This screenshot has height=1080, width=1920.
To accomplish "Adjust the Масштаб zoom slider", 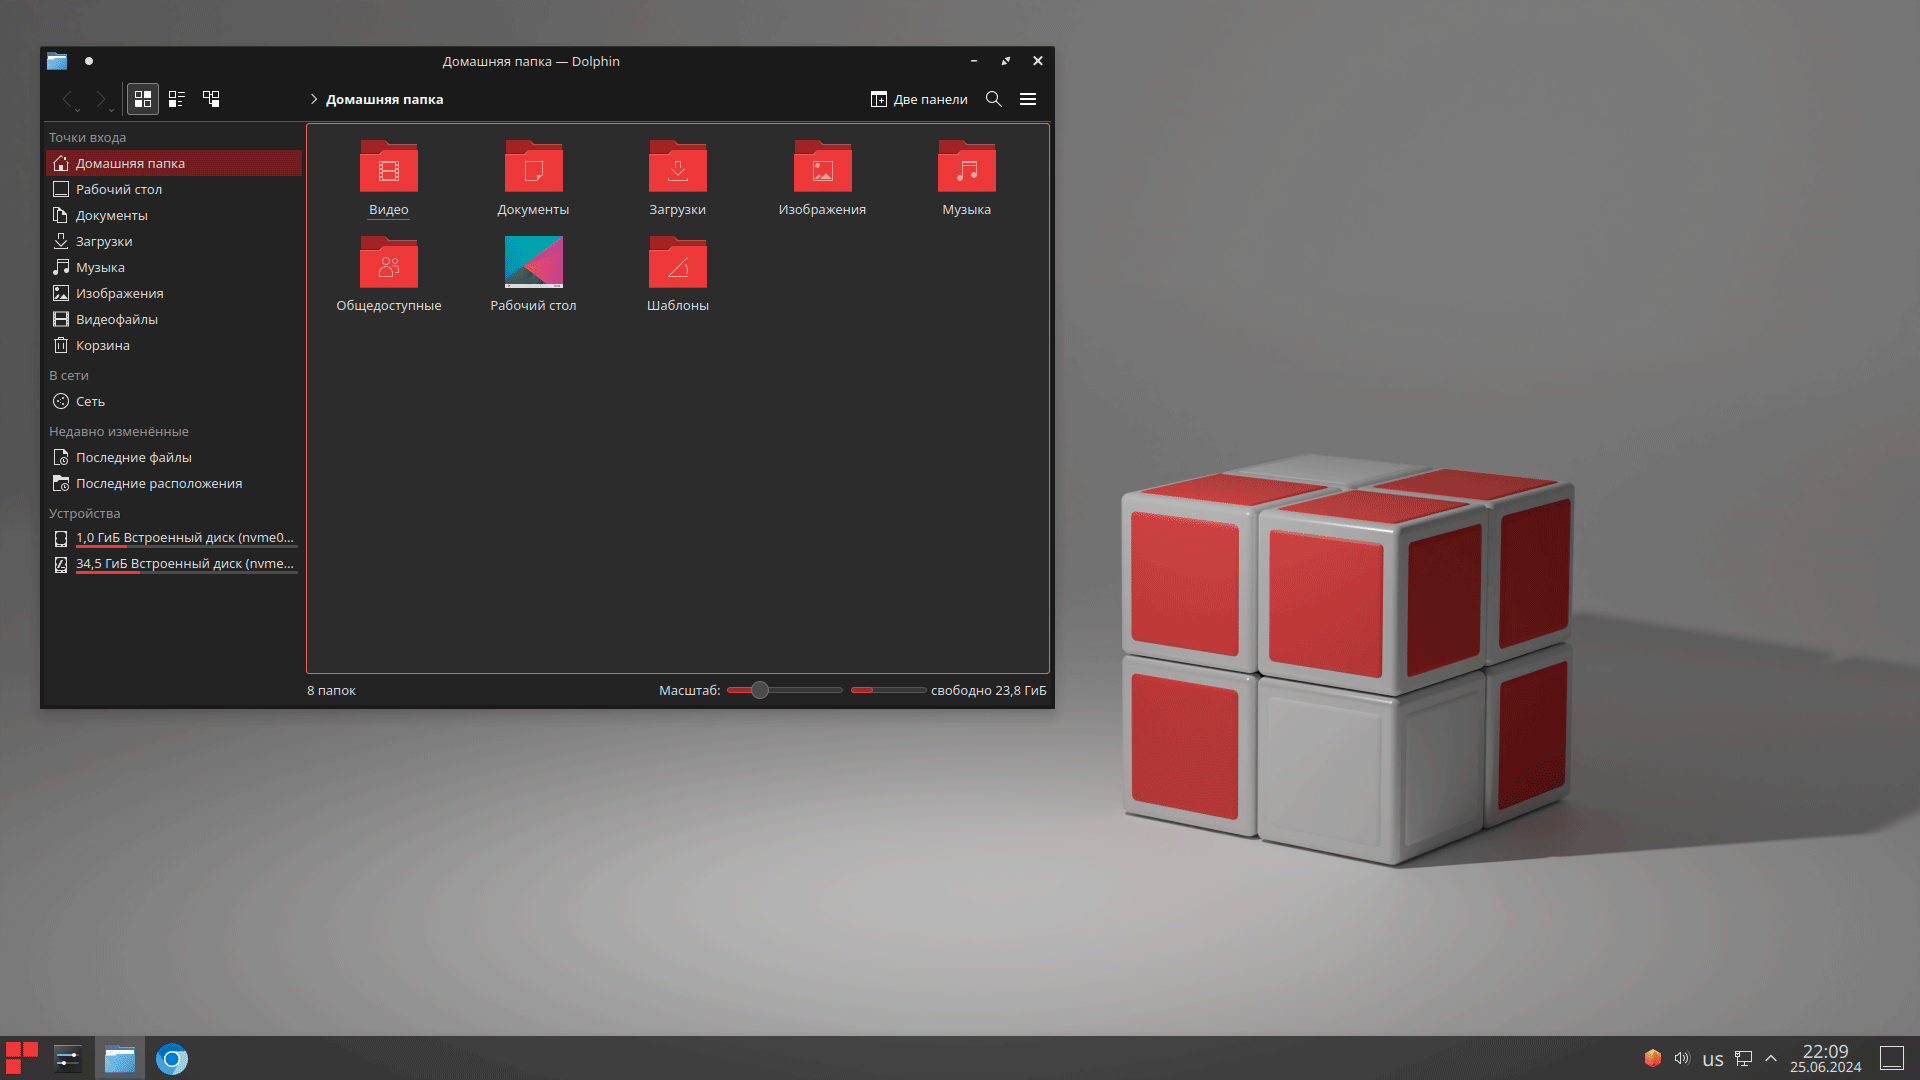I will 760,690.
